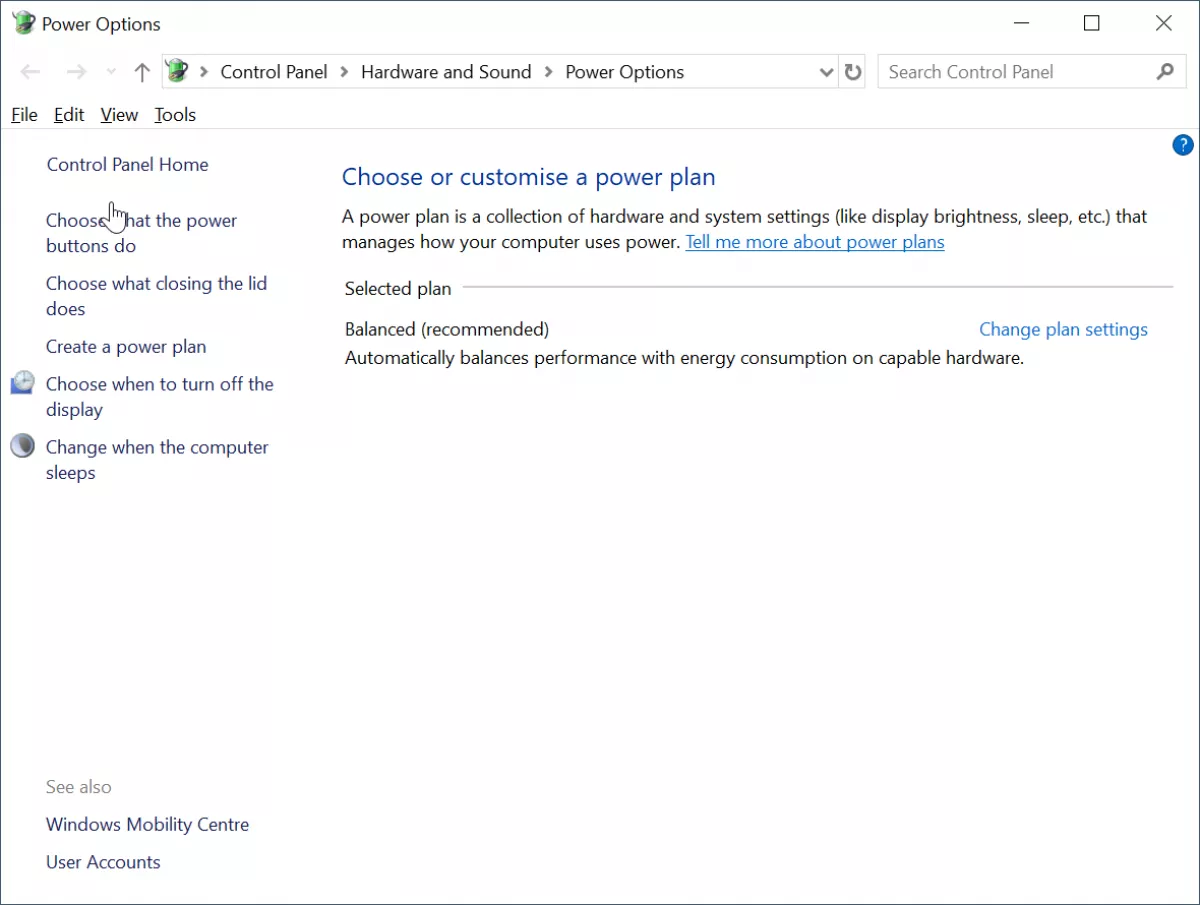Maximize the Power Options window
The image size is (1200, 905).
1092,23
